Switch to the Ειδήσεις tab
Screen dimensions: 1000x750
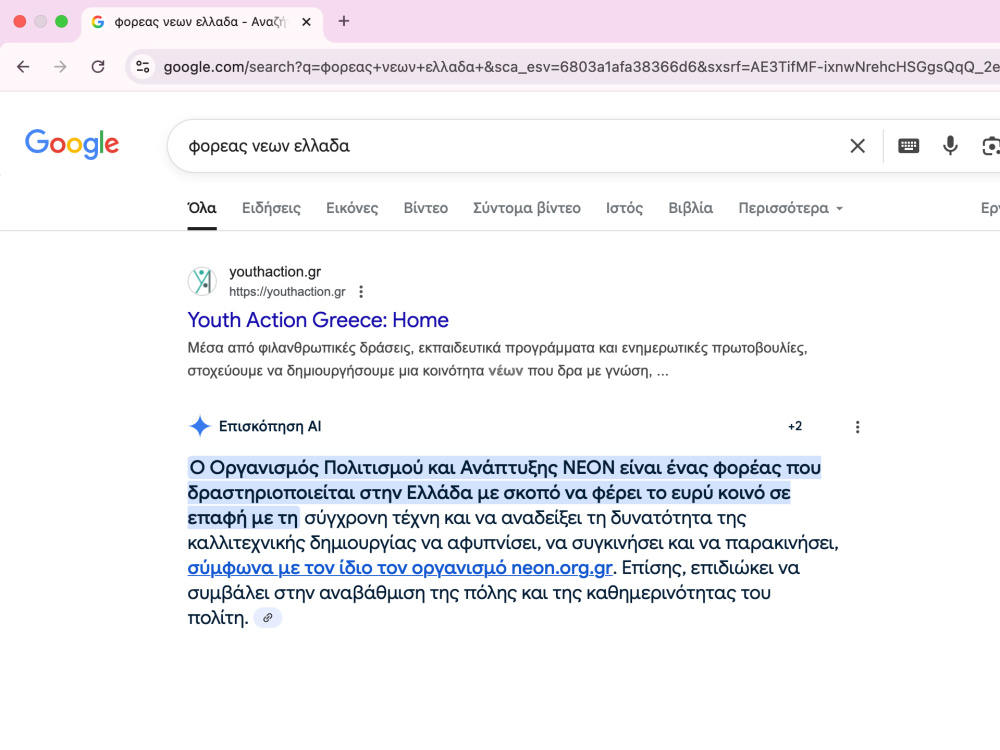point(271,209)
